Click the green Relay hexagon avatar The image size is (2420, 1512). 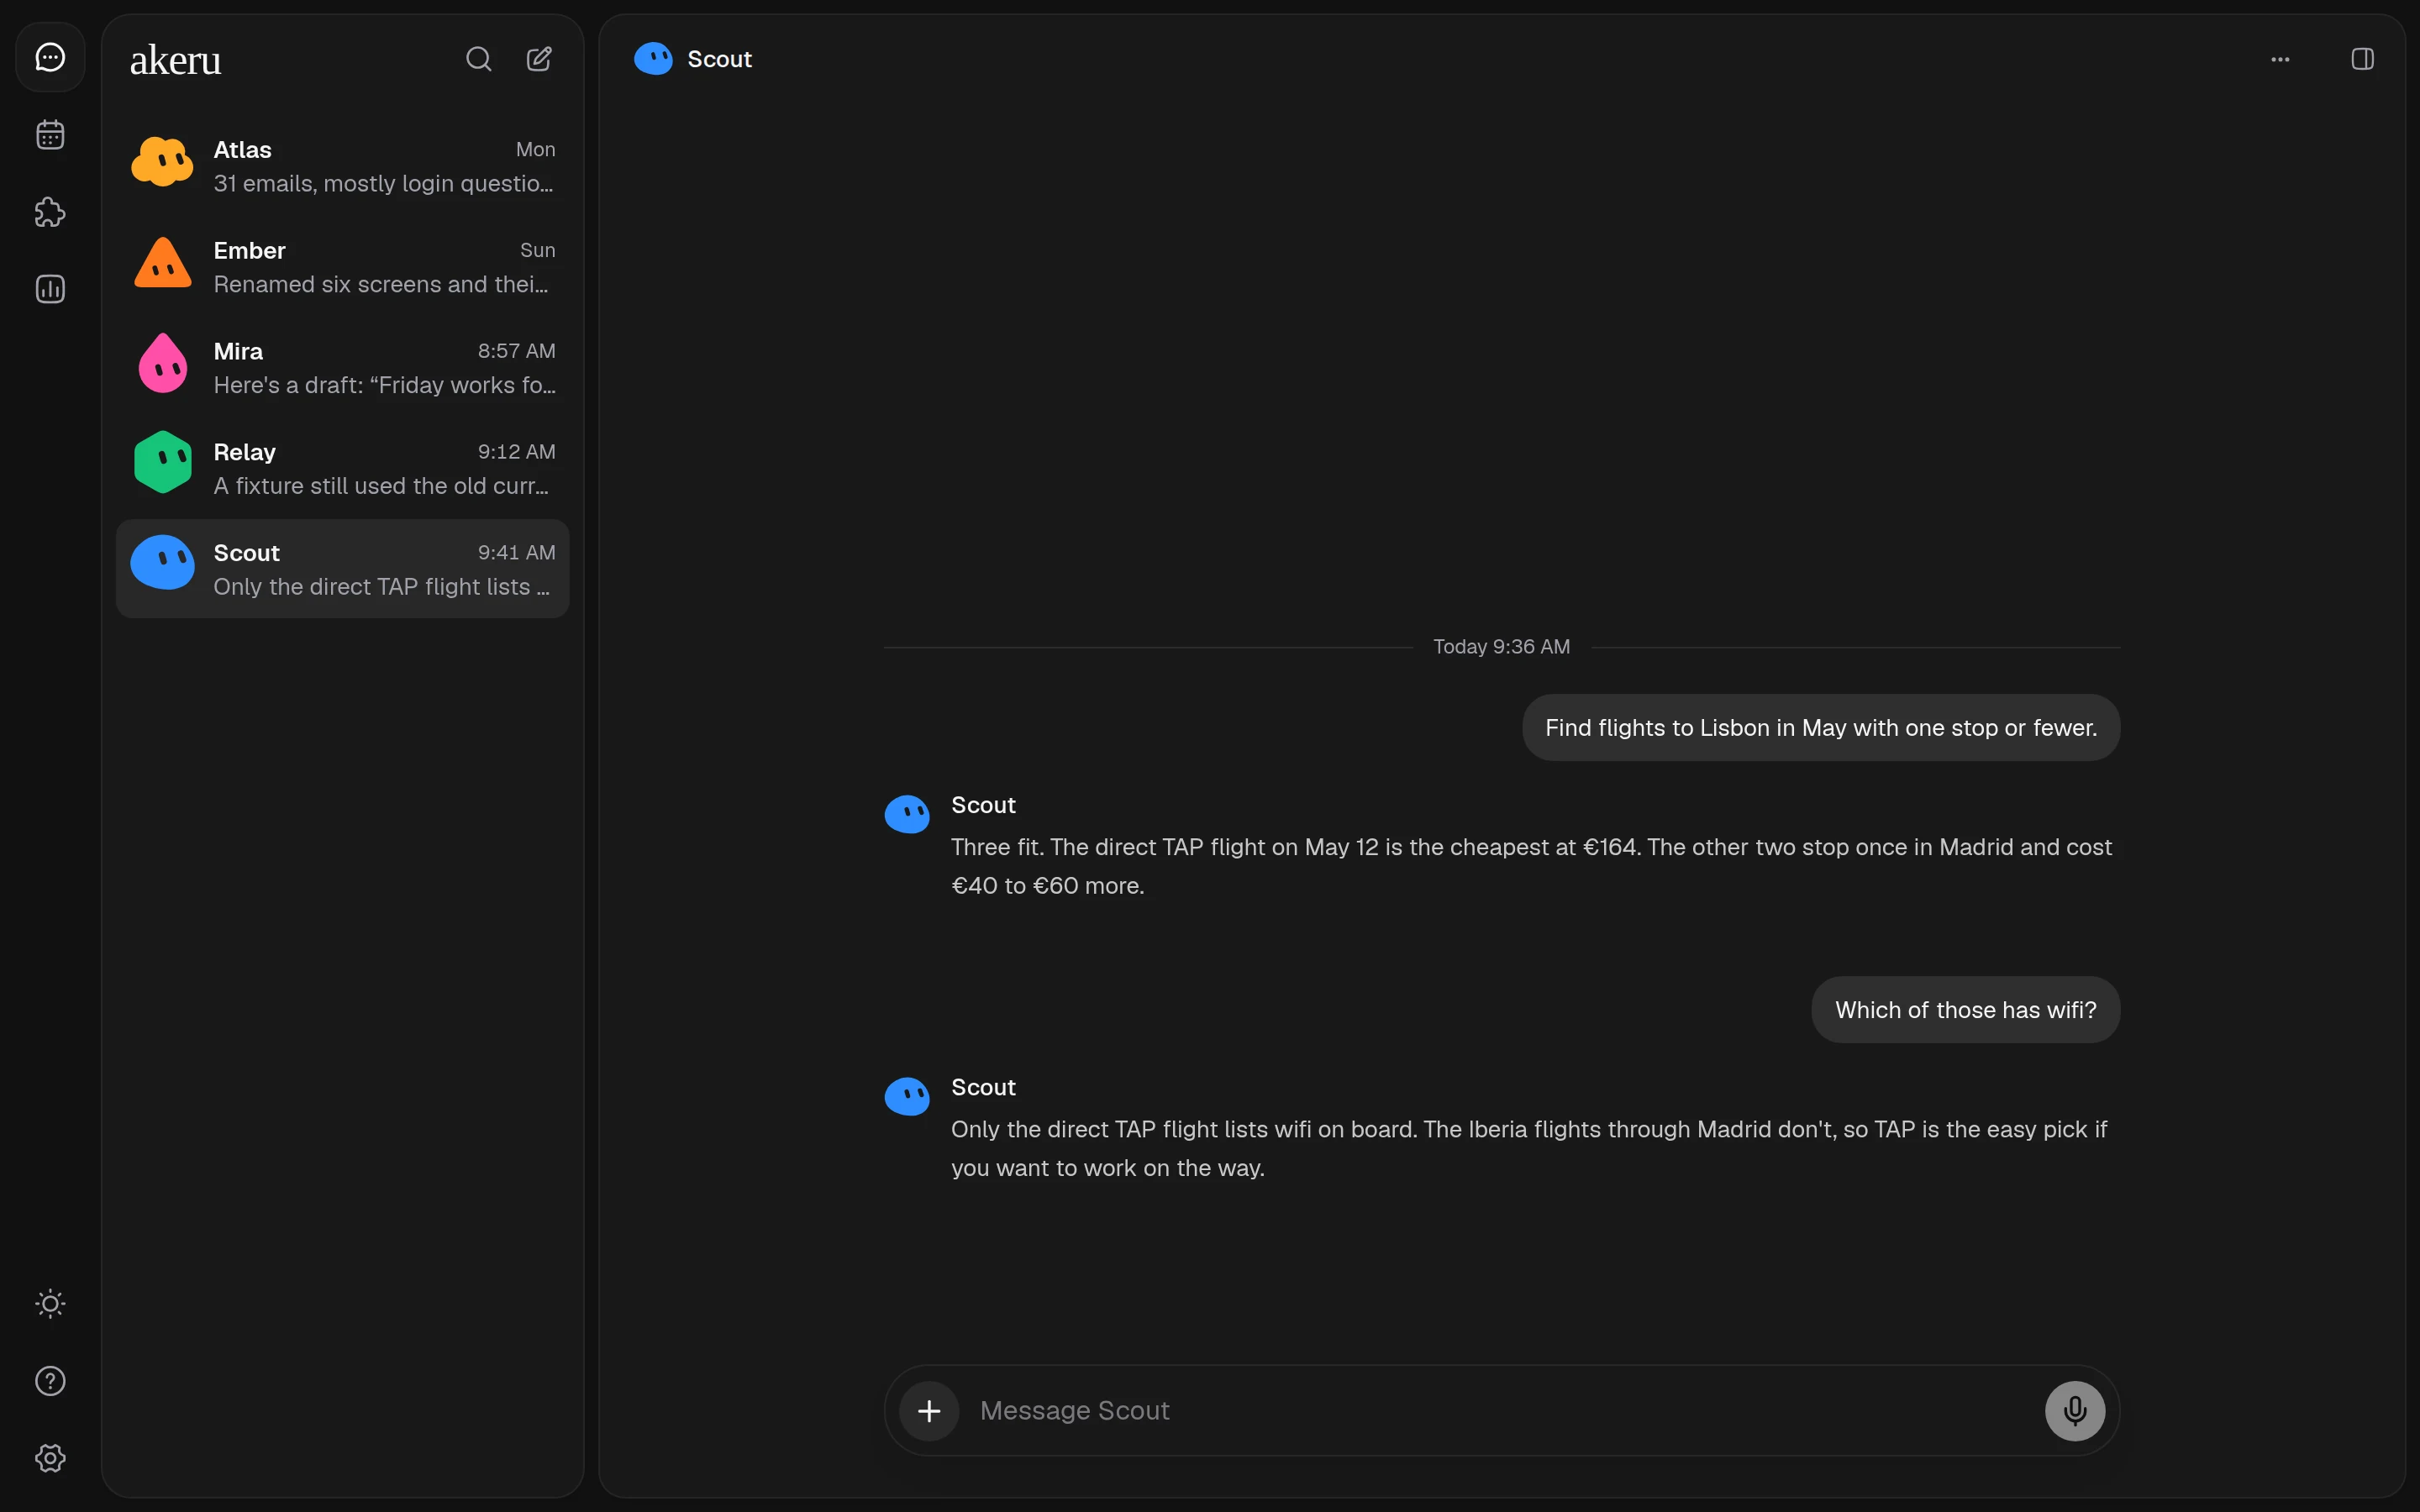[x=162, y=462]
